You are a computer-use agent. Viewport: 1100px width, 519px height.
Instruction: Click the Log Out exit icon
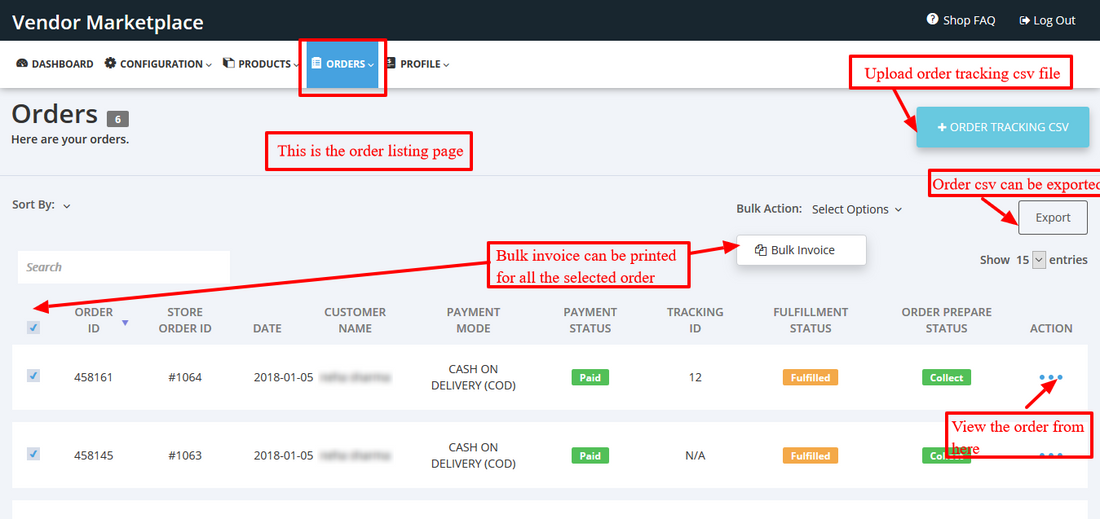[1024, 20]
